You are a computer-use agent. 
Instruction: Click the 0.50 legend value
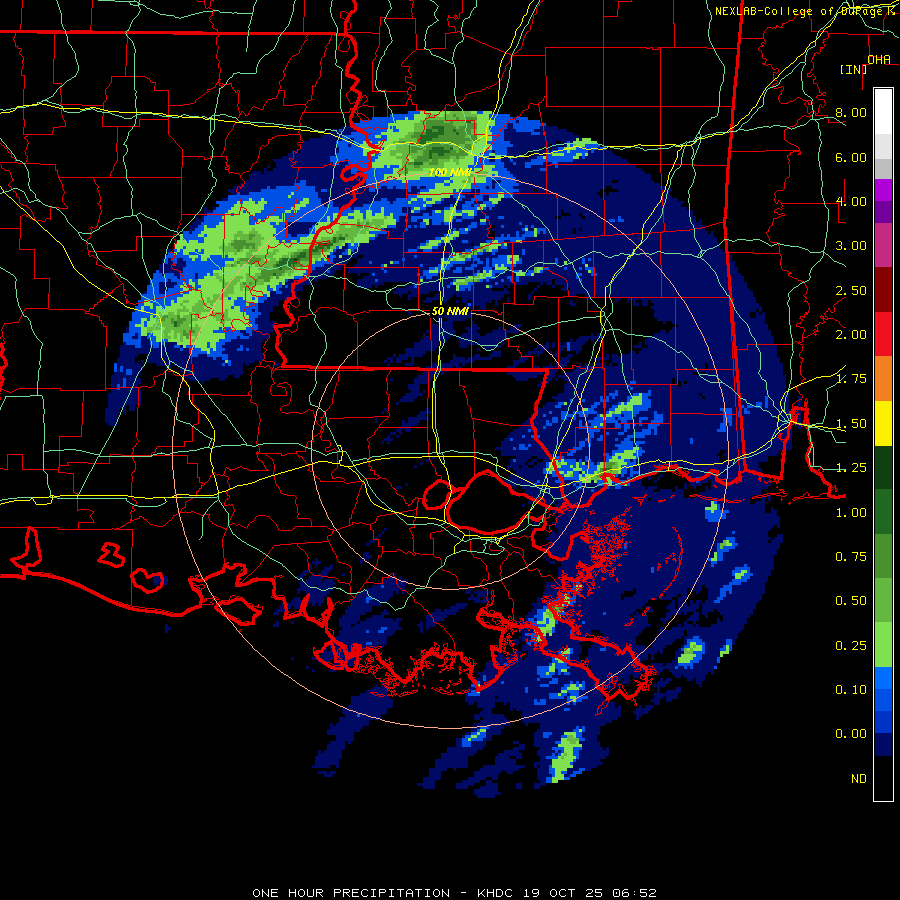851,601
